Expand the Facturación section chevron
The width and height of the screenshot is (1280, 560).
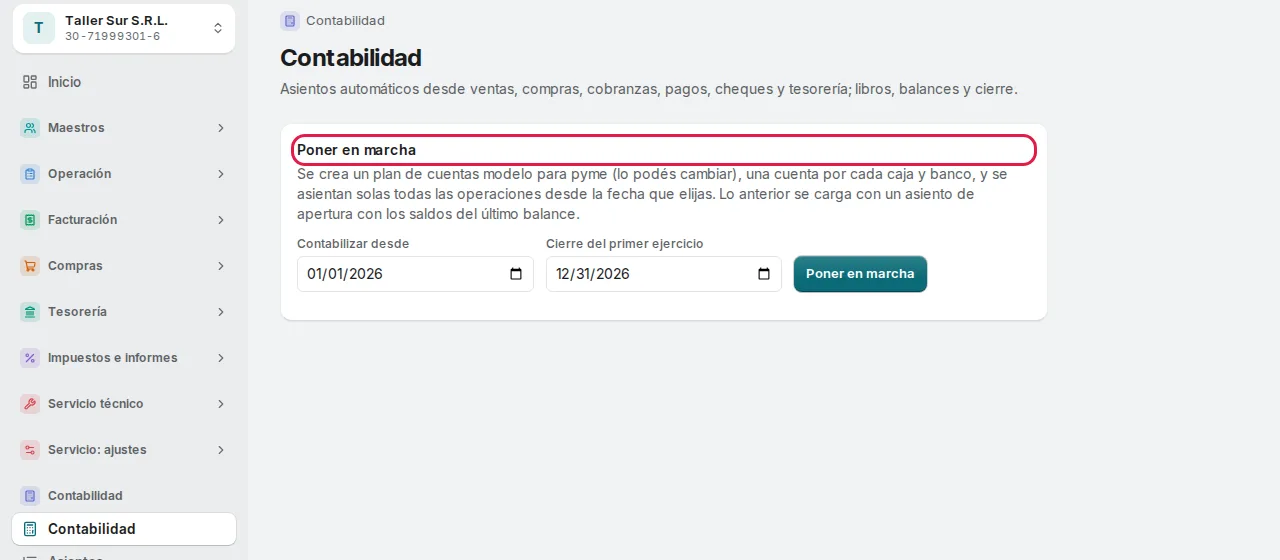point(221,220)
